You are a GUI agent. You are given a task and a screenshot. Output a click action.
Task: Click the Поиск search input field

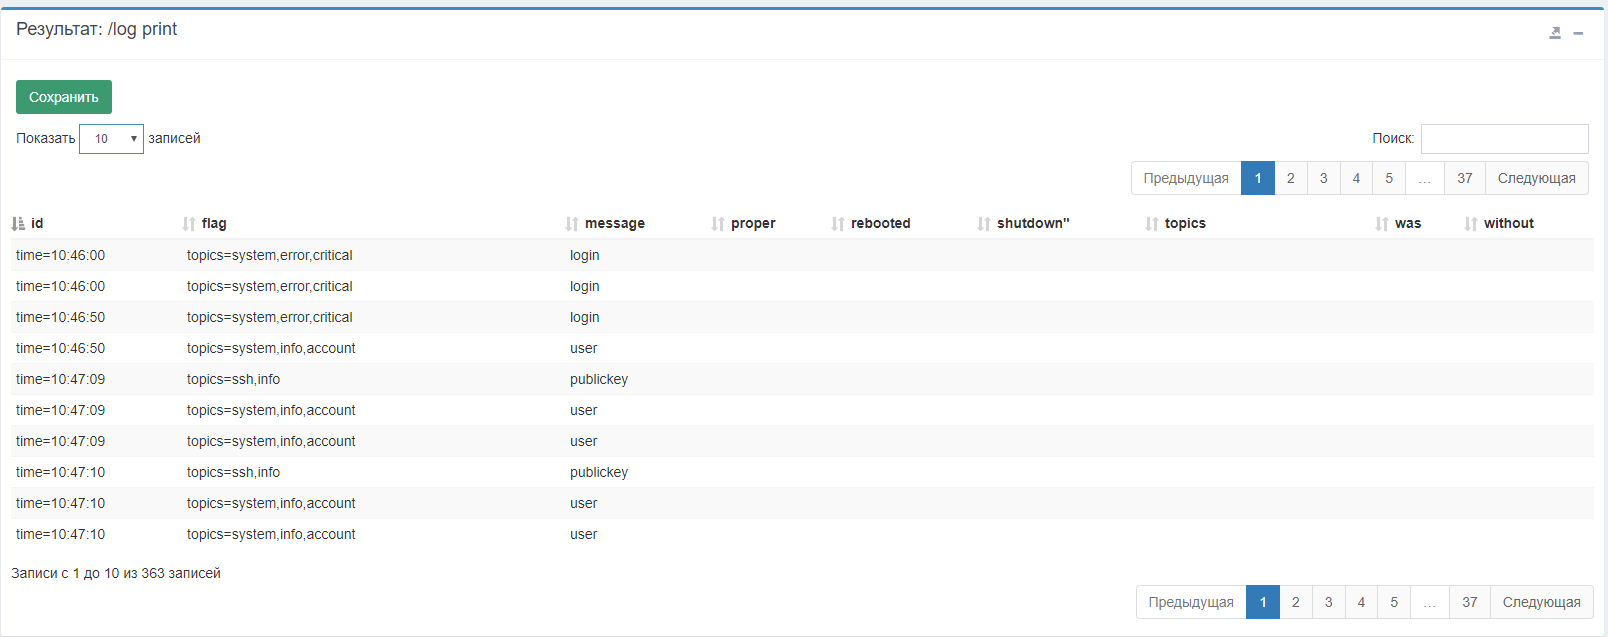1504,139
